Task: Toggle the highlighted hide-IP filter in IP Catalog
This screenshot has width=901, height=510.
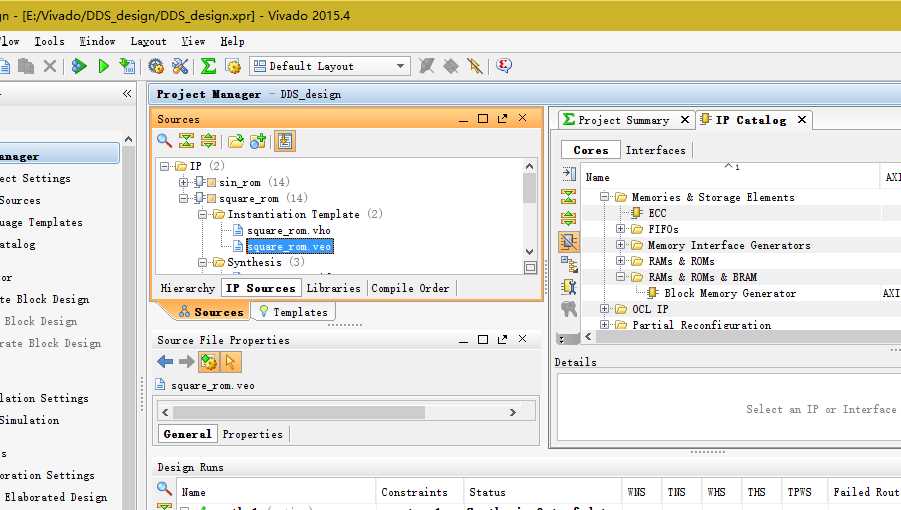Action: coord(568,242)
